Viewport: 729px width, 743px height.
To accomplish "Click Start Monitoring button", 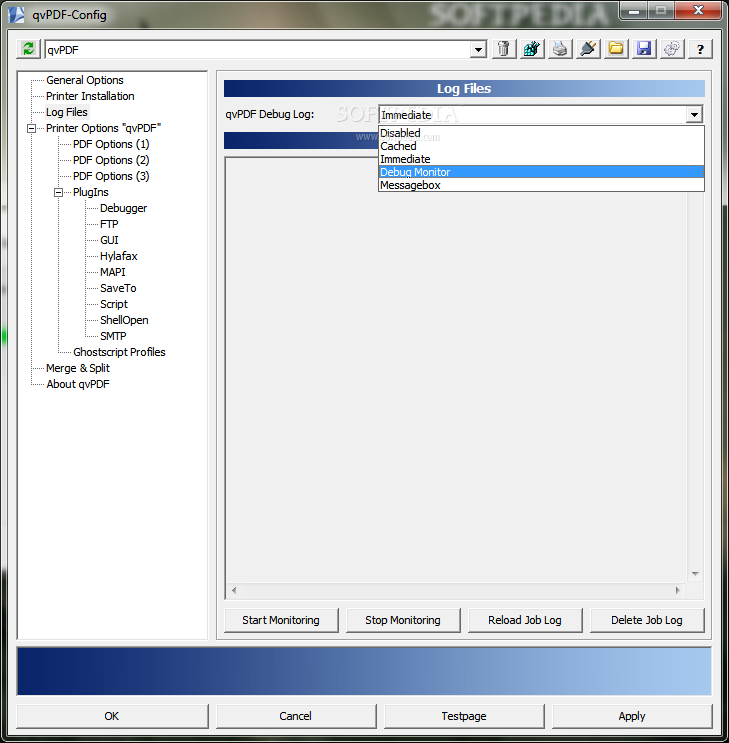I will tap(281, 620).
